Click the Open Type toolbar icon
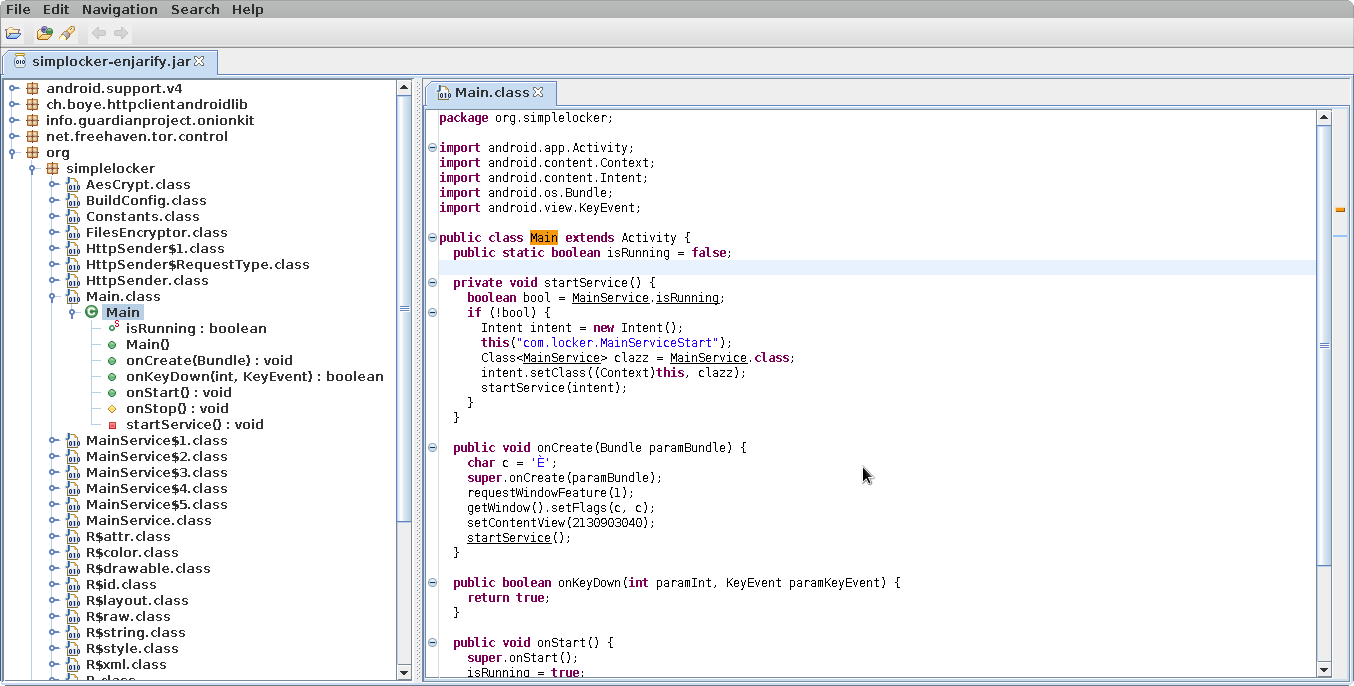The height and width of the screenshot is (686, 1354). coord(44,33)
